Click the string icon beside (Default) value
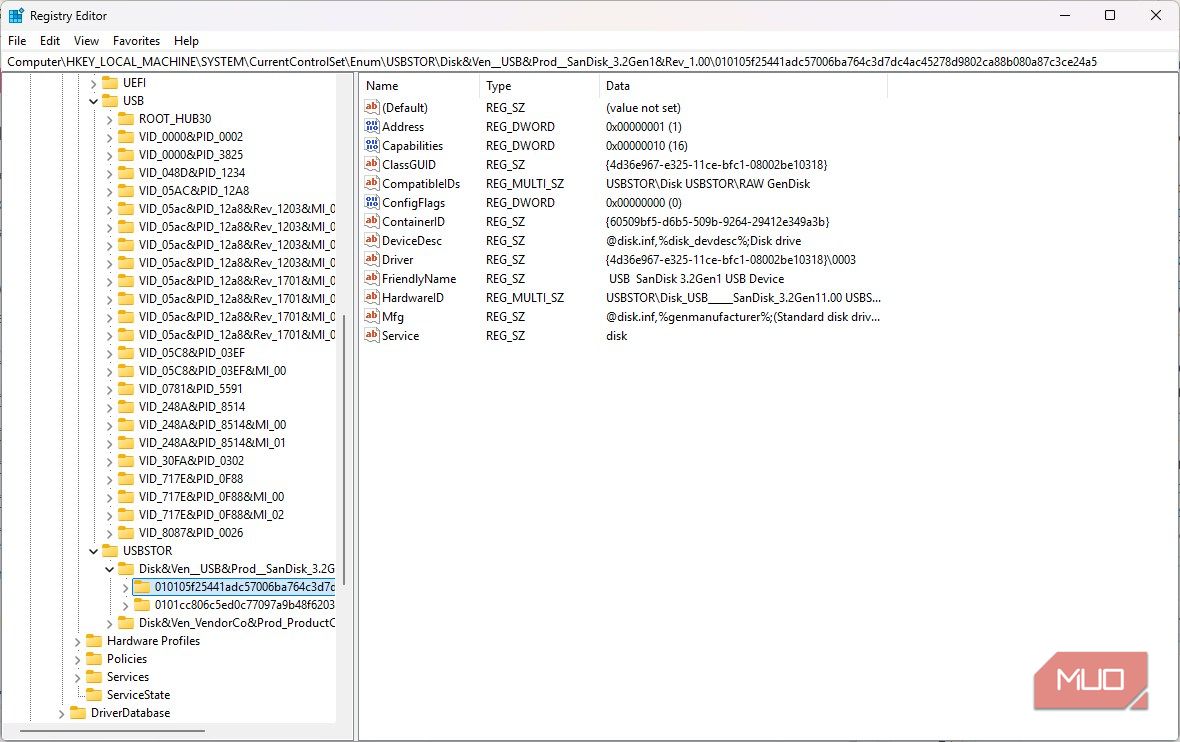This screenshot has height=742, width=1180. [x=371, y=108]
